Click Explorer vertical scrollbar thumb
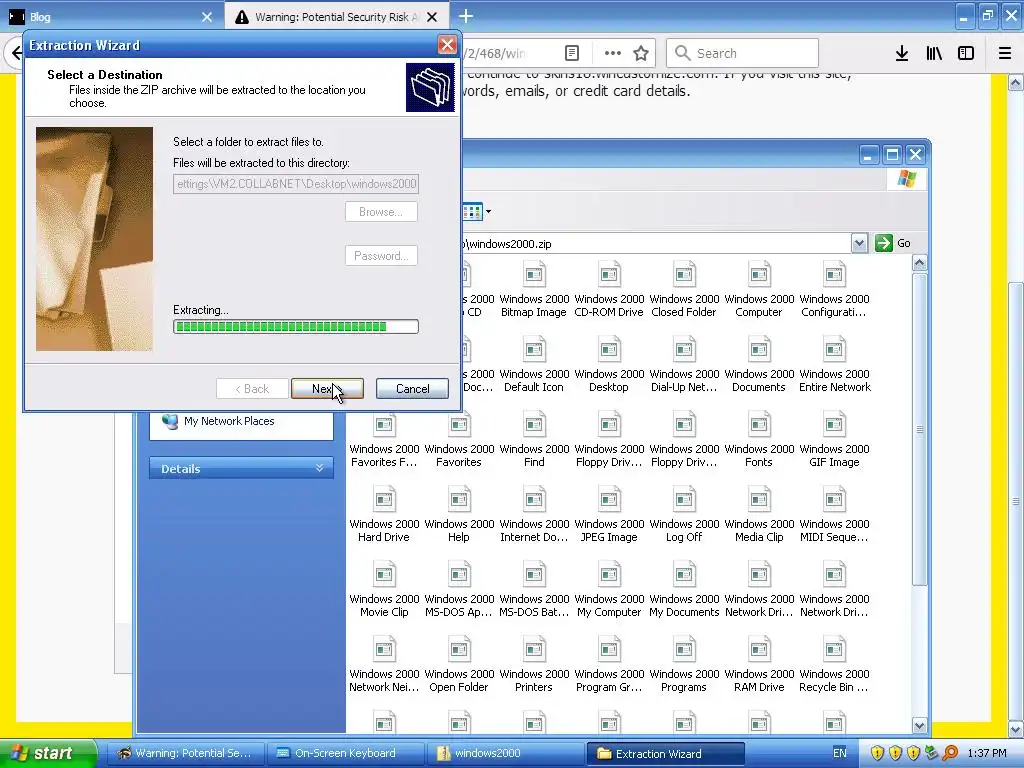1024x768 pixels. click(x=920, y=429)
